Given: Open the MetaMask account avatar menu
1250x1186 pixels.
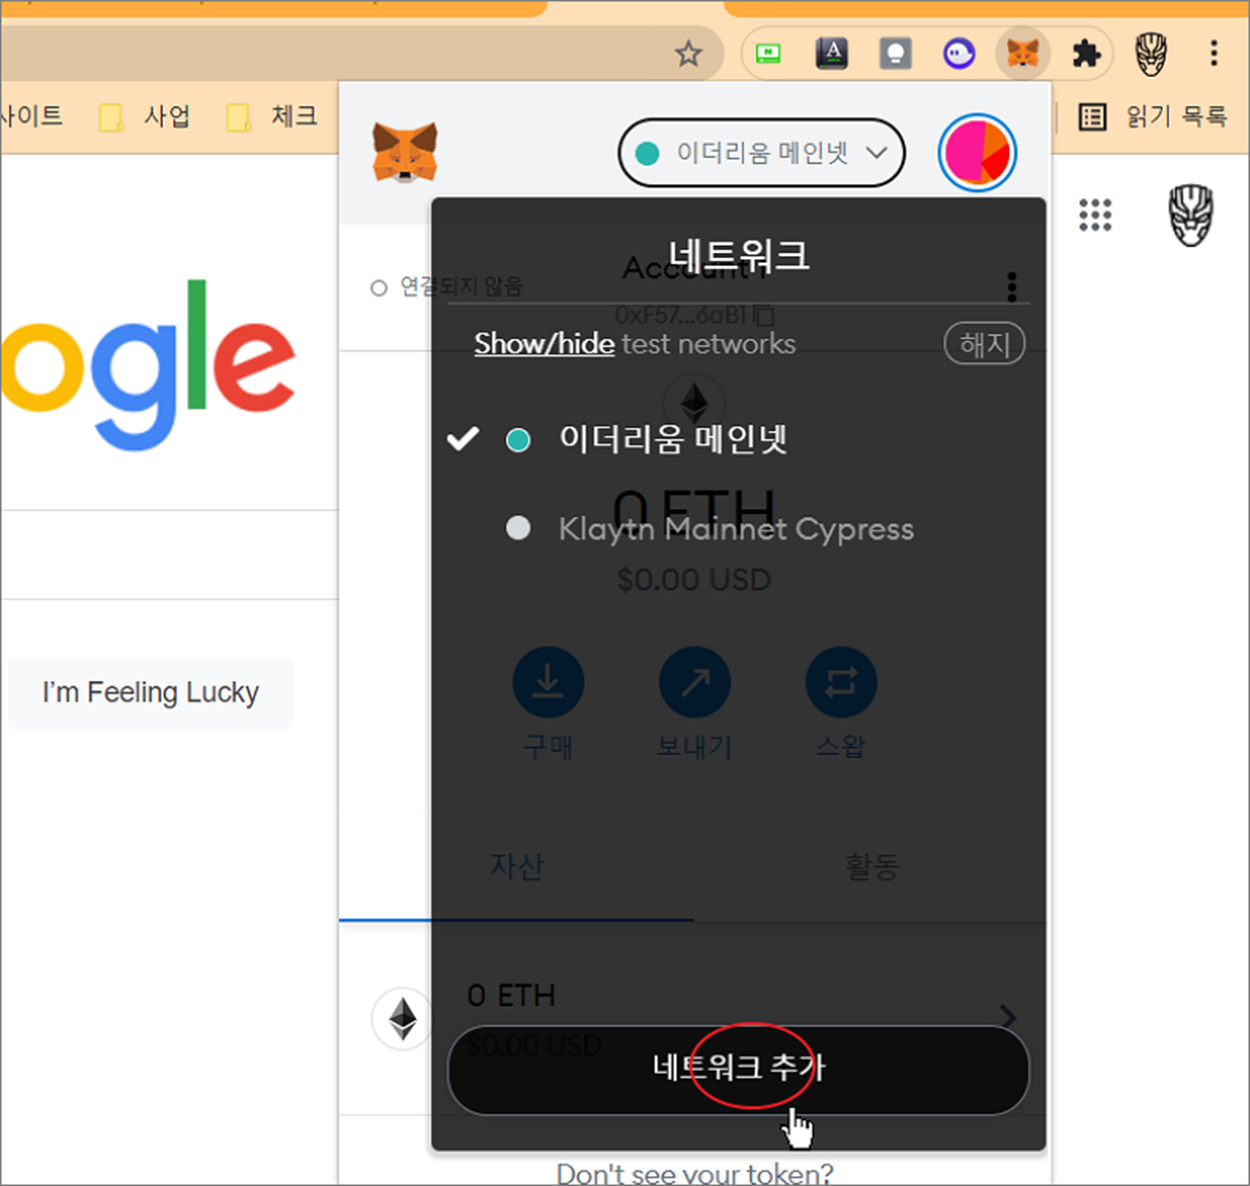Looking at the screenshot, I should 977,153.
